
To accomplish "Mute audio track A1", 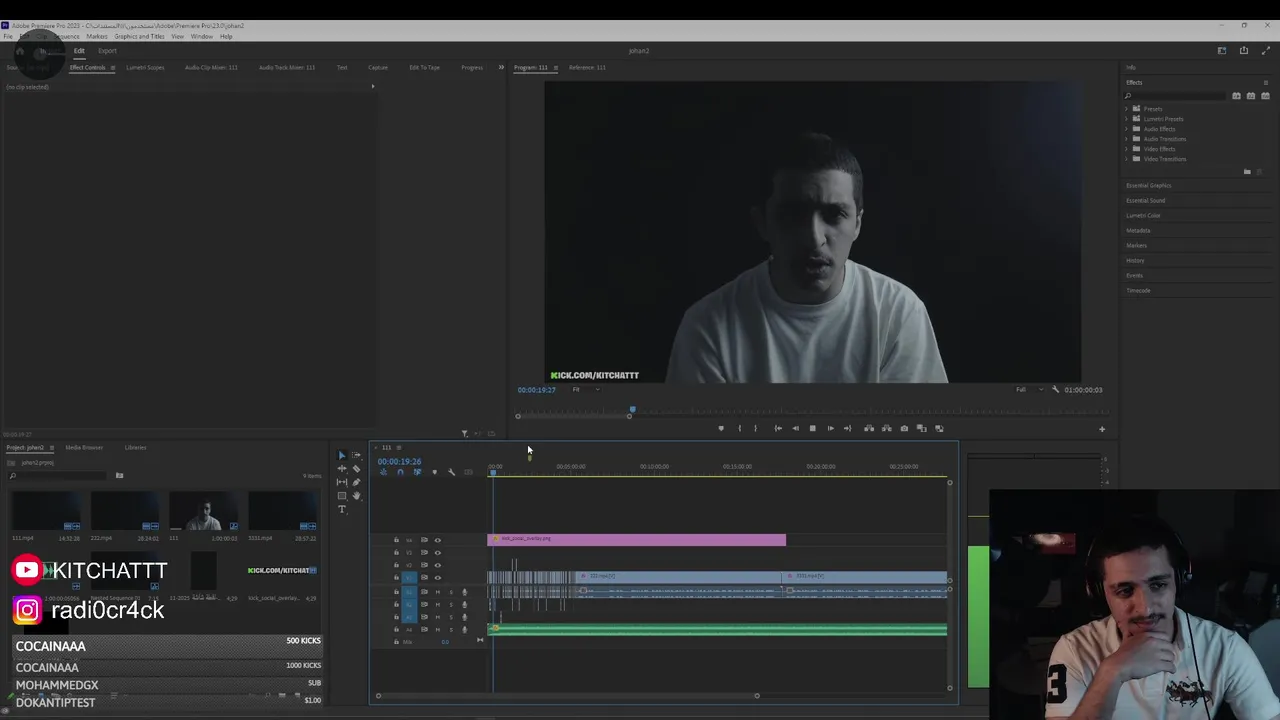I will click(x=437, y=592).
